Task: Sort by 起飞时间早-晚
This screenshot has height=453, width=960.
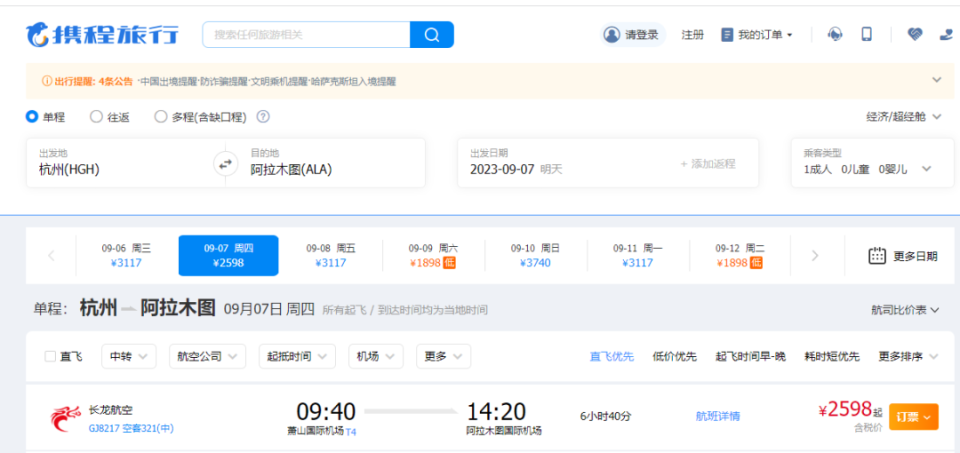Action: click(751, 356)
